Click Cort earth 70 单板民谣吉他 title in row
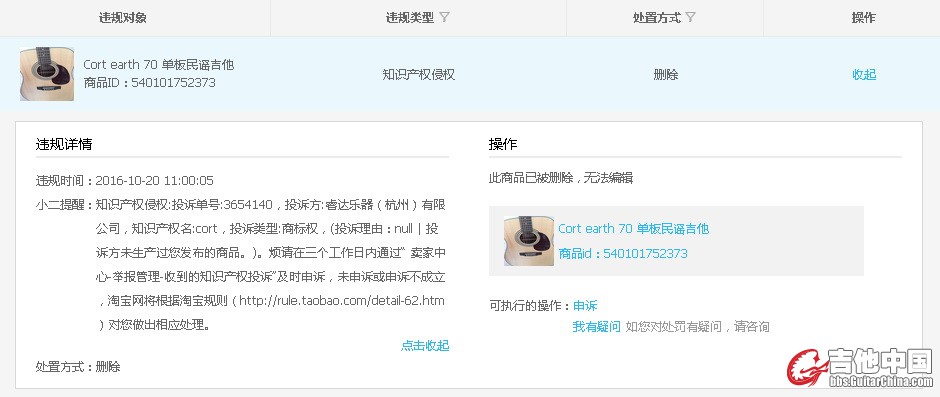The image size is (940, 397). (158, 64)
